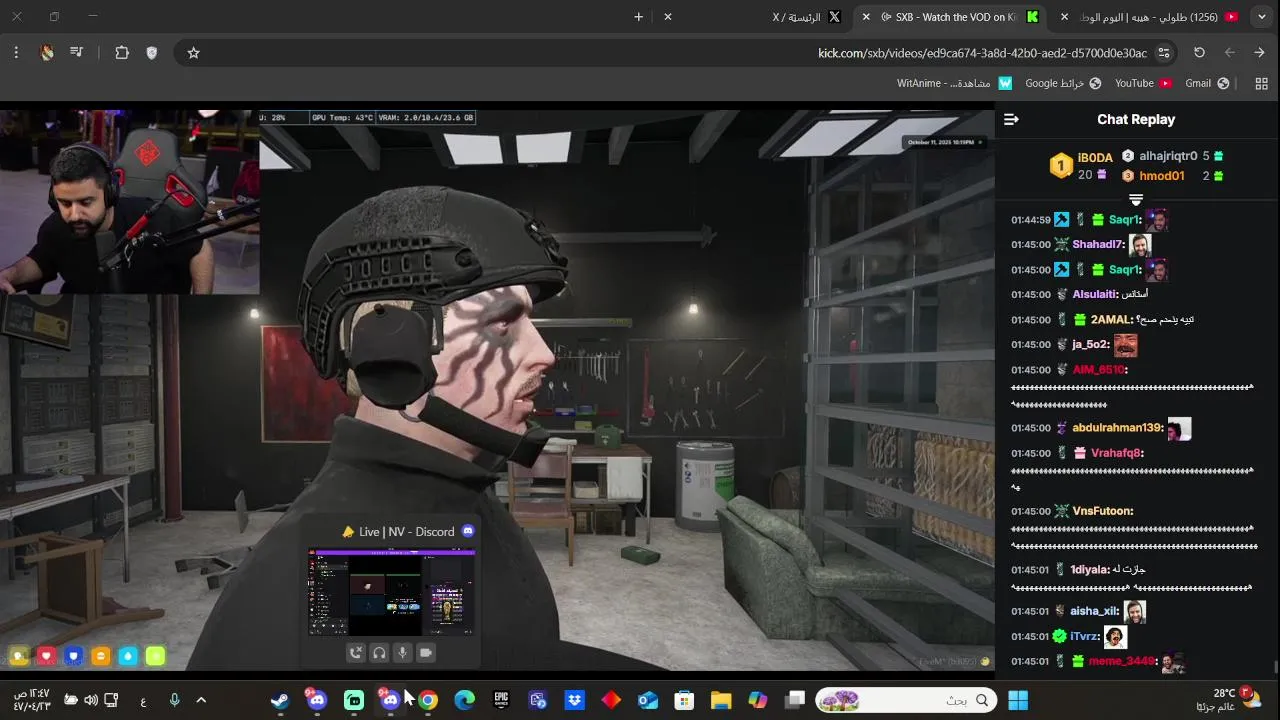
Task: Open alhajriqtr0 gifter profile
Action: (x=1168, y=156)
